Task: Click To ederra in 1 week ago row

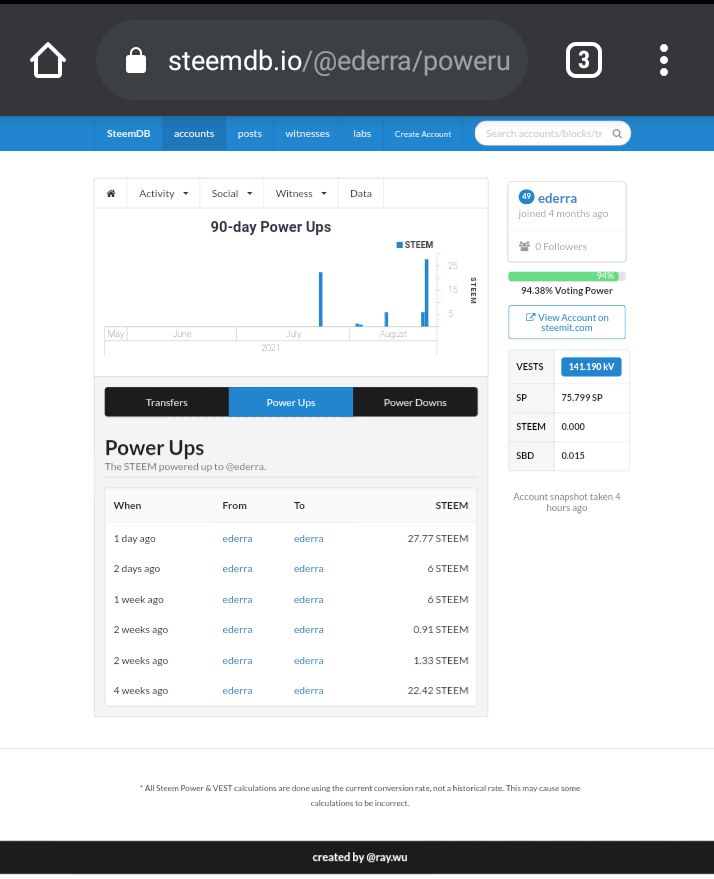Action: click(309, 599)
